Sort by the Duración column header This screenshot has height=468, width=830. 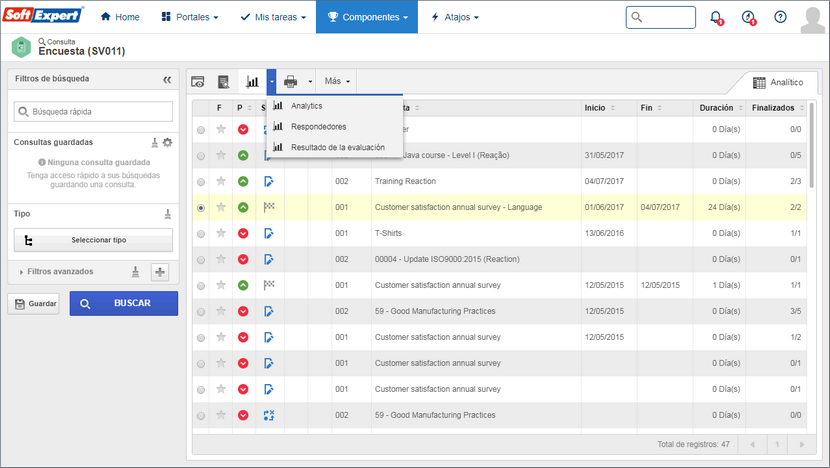pyautogui.click(x=721, y=108)
